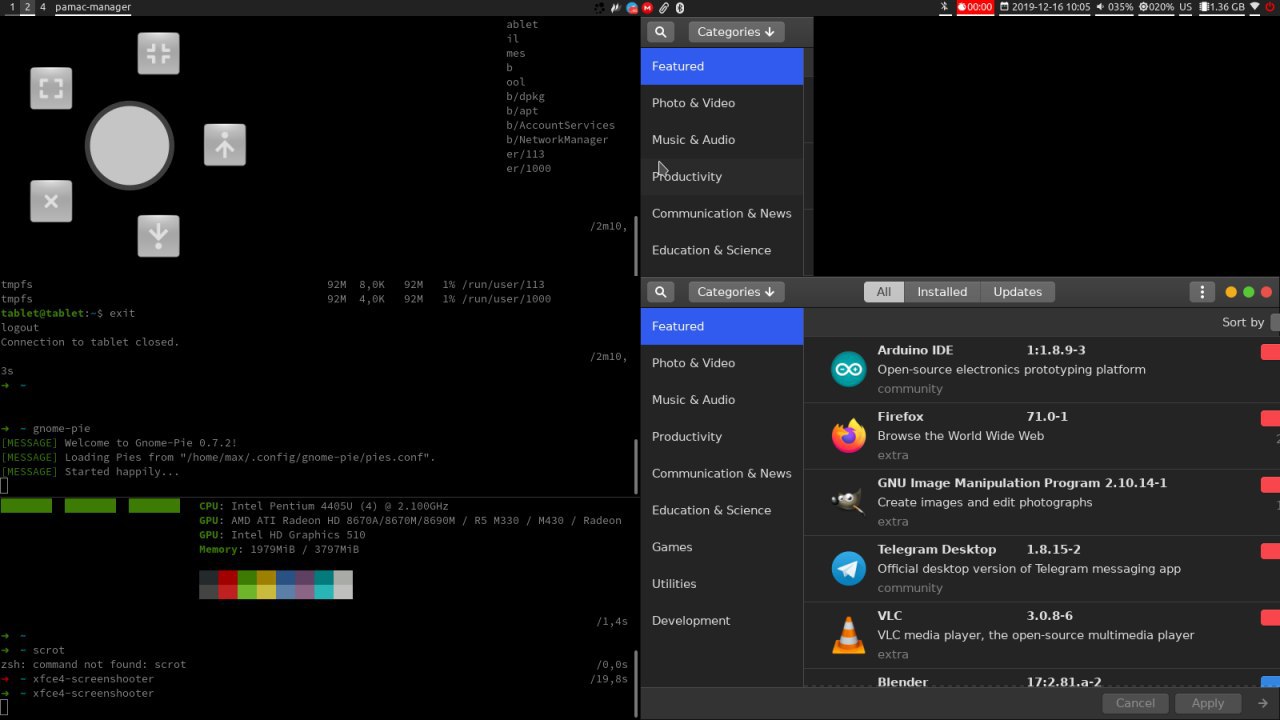Click the pamac-manager window title
1280x720 pixels.
[x=93, y=7]
